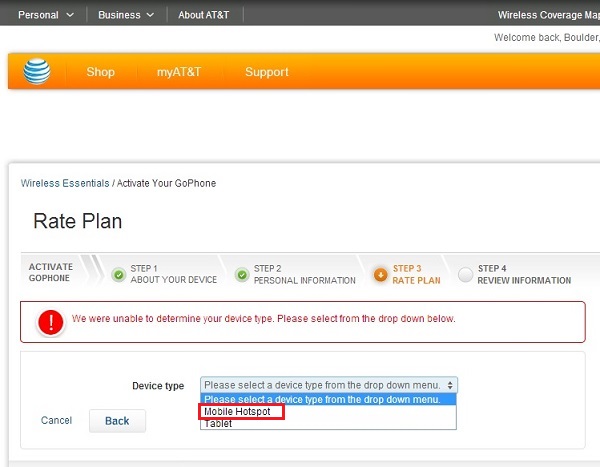Open the Business dropdown menu

(x=126, y=15)
